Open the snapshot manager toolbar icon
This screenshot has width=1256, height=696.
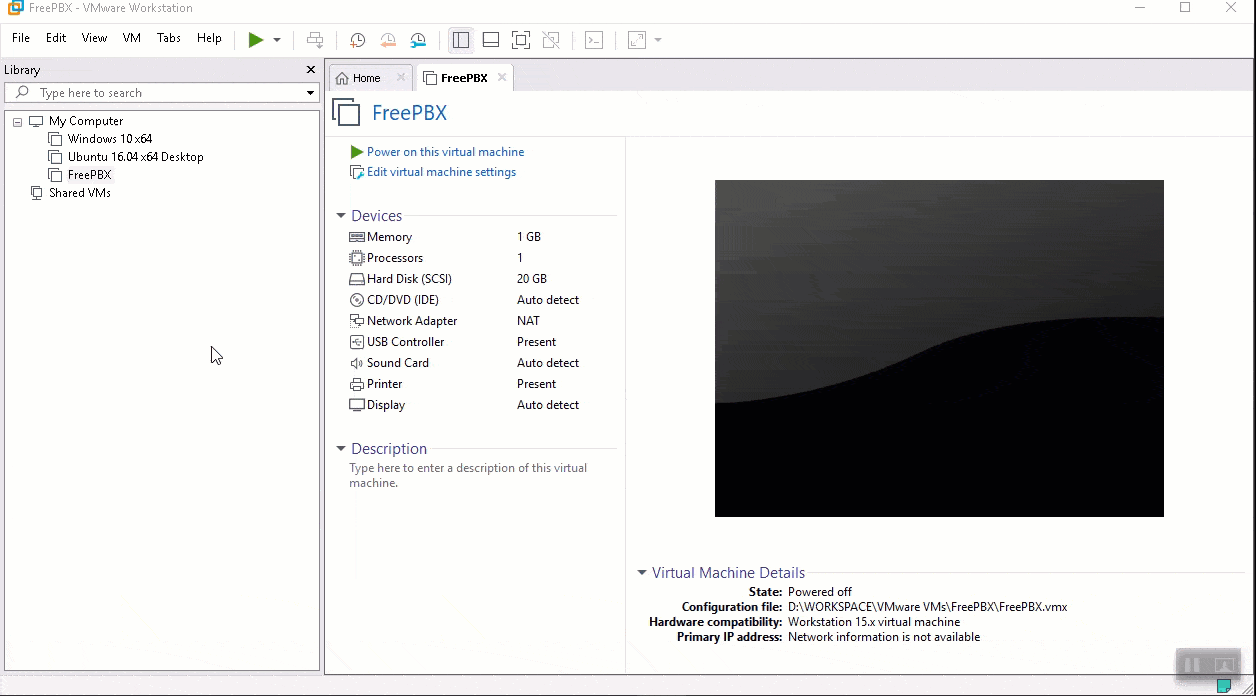419,40
